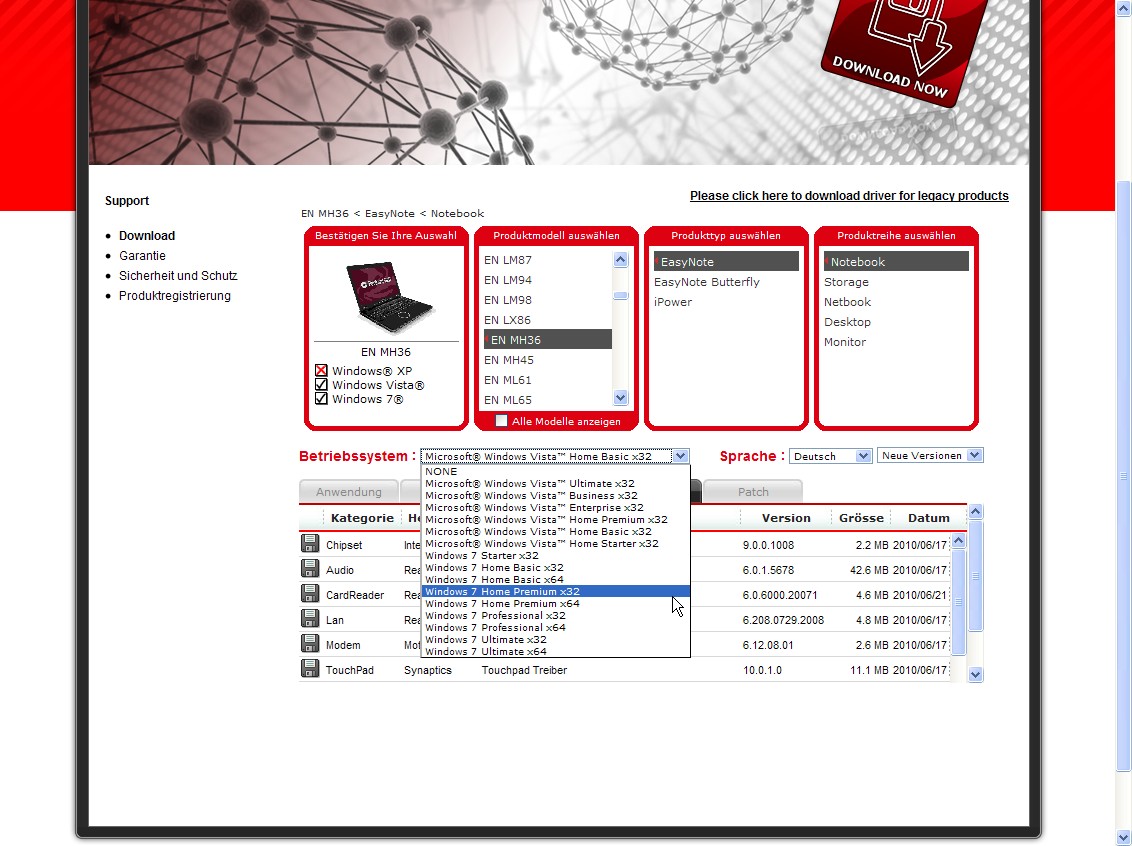Sort drivers by Datum column header
Viewport: 1132px width, 846px height.
(928, 518)
